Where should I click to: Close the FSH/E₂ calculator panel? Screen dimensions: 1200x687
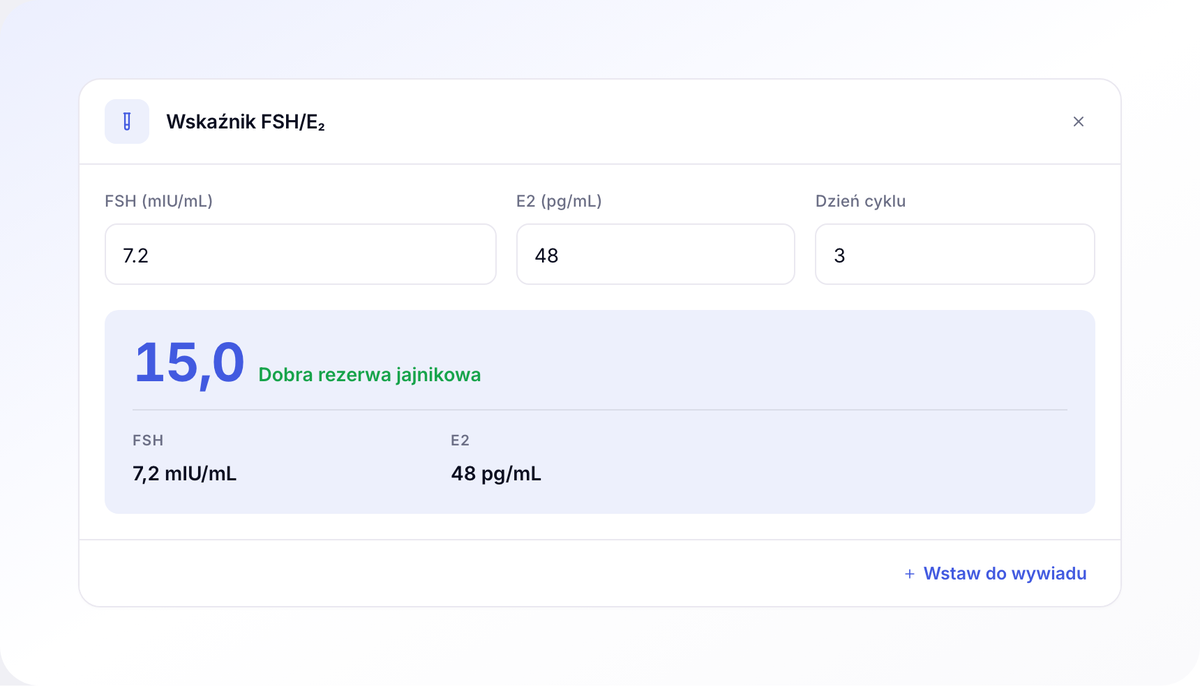tap(1078, 122)
